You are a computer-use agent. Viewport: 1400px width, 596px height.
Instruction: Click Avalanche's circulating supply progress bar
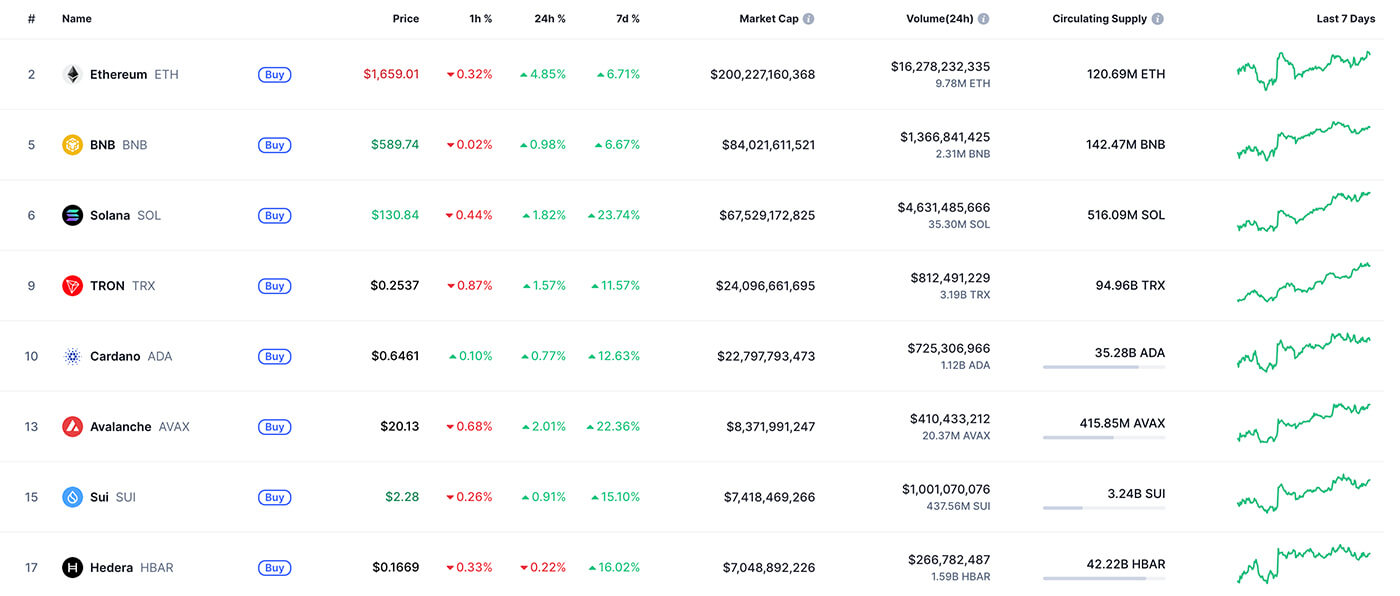point(1103,437)
